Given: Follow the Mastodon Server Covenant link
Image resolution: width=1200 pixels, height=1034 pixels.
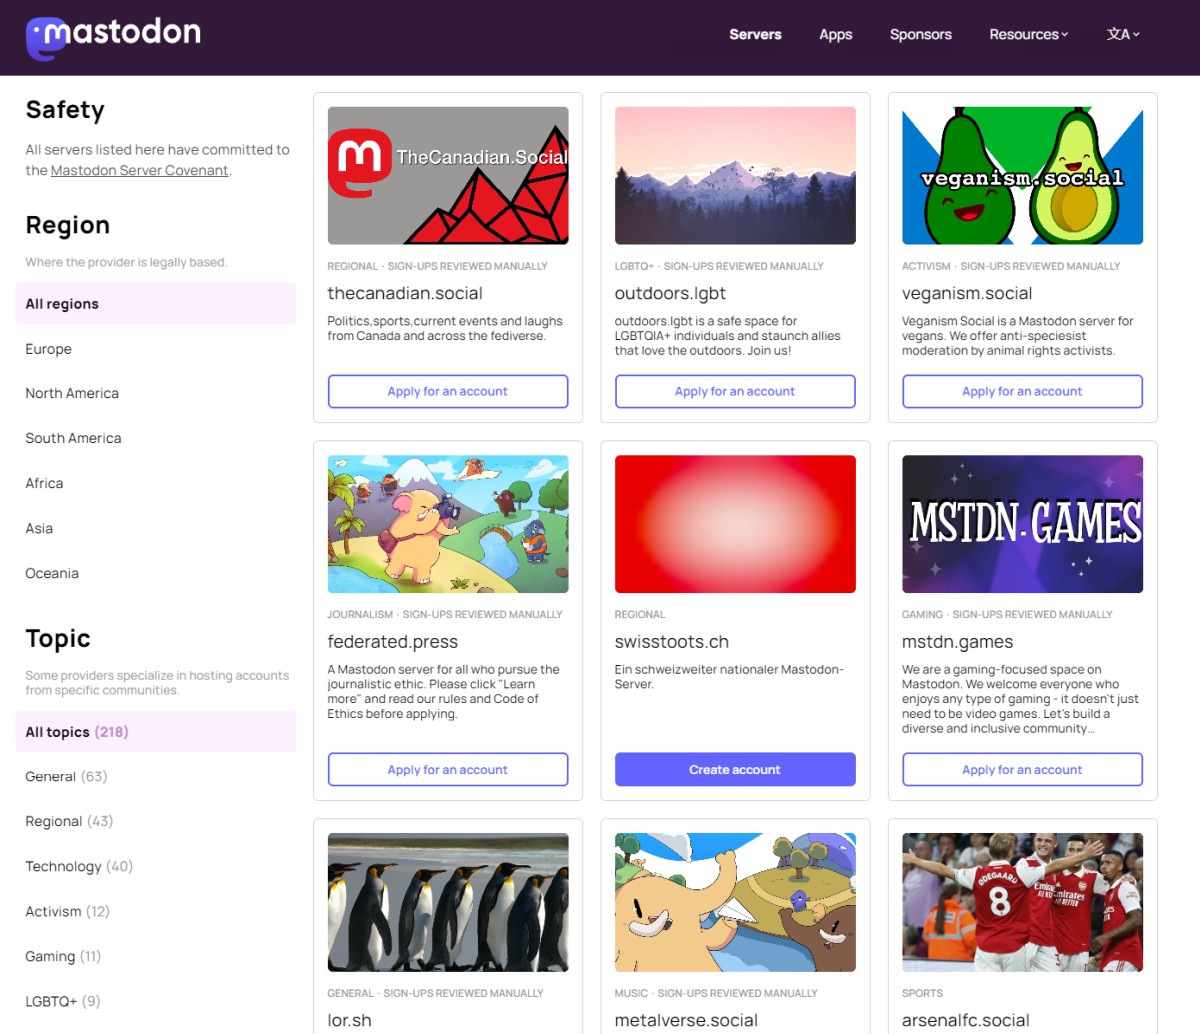Looking at the screenshot, I should pos(140,170).
